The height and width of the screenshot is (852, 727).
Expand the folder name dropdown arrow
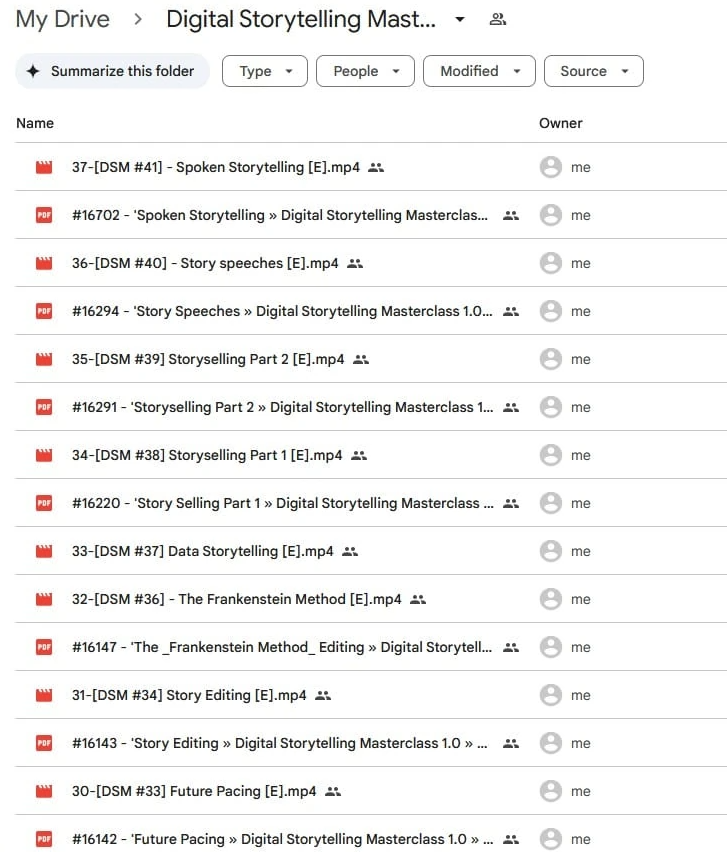coord(460,20)
